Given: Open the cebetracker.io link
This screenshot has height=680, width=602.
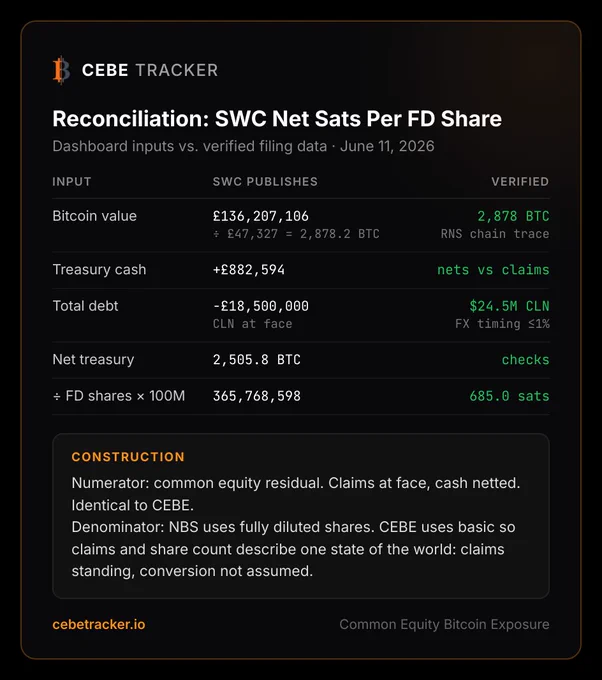Looking at the screenshot, I should 99,624.
